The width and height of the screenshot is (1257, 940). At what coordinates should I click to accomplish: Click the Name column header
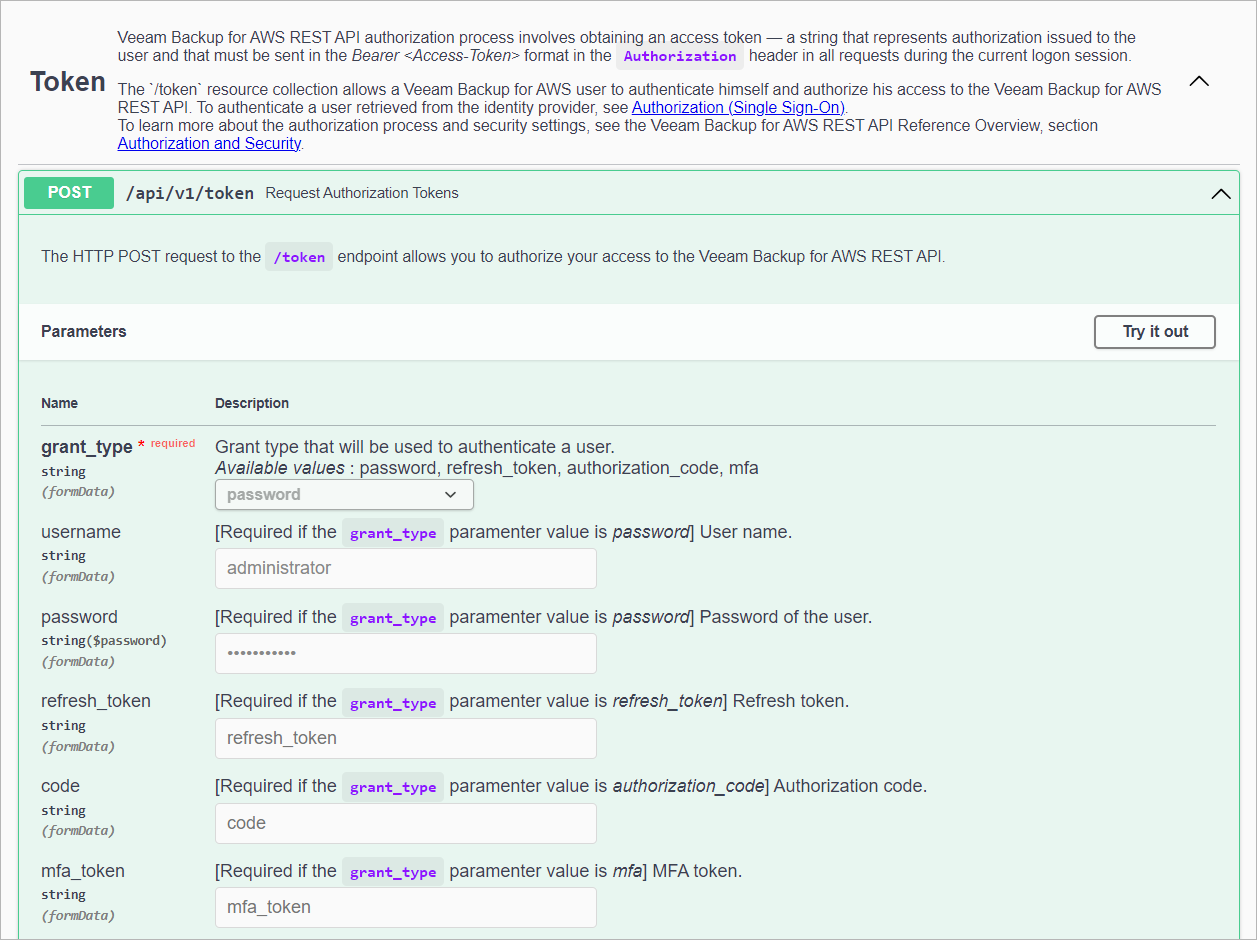[59, 403]
